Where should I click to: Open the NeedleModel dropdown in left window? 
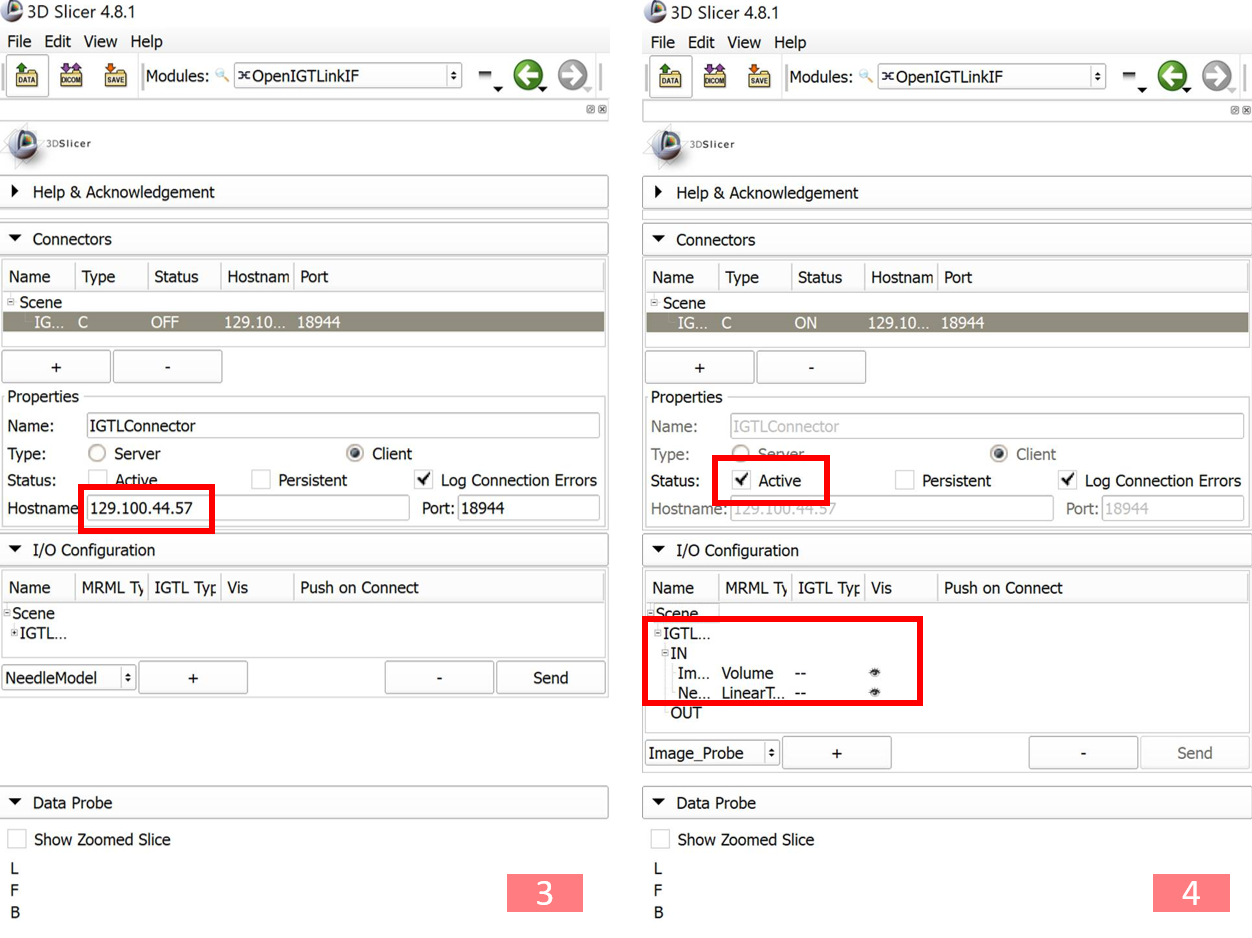tap(69, 678)
